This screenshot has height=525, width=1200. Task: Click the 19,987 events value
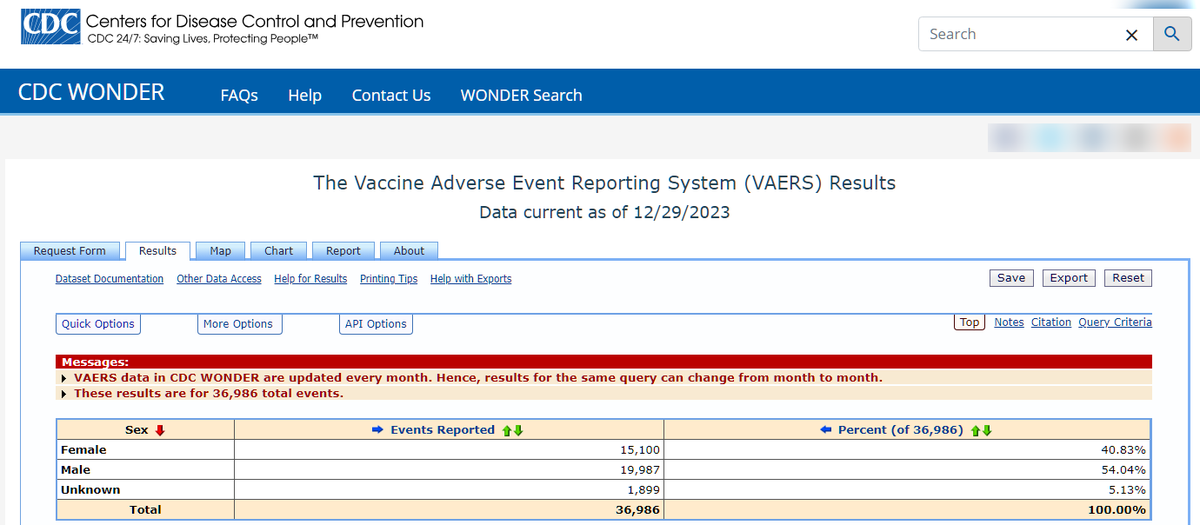coord(638,470)
